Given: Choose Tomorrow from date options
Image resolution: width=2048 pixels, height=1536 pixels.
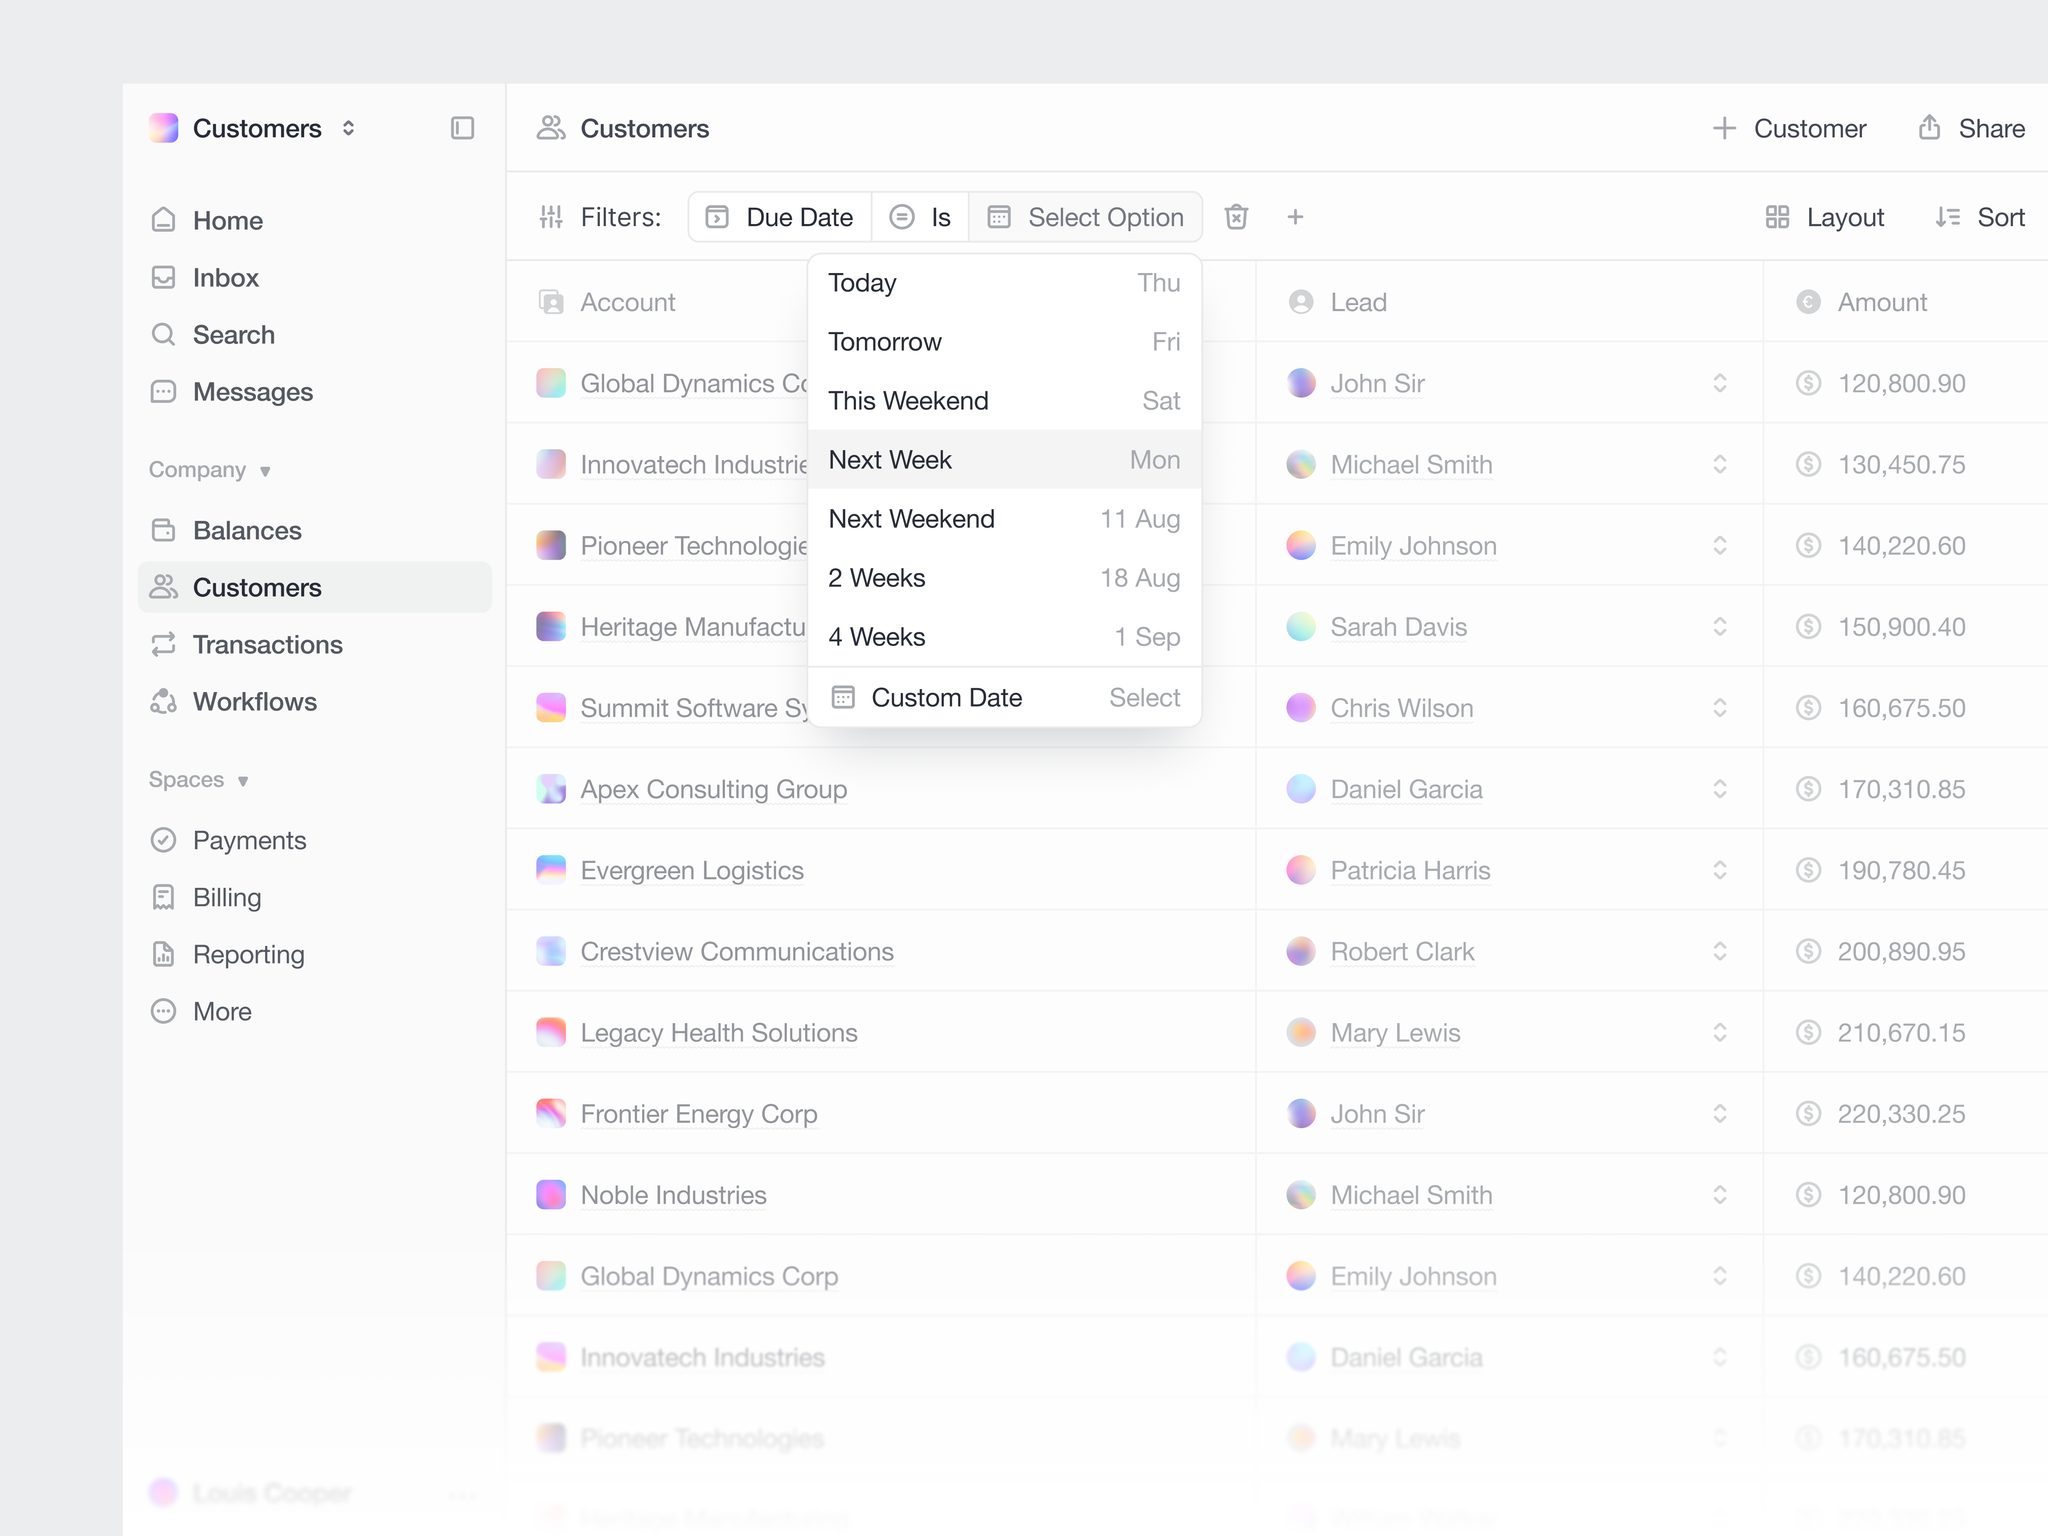Looking at the screenshot, I should click(x=1004, y=342).
